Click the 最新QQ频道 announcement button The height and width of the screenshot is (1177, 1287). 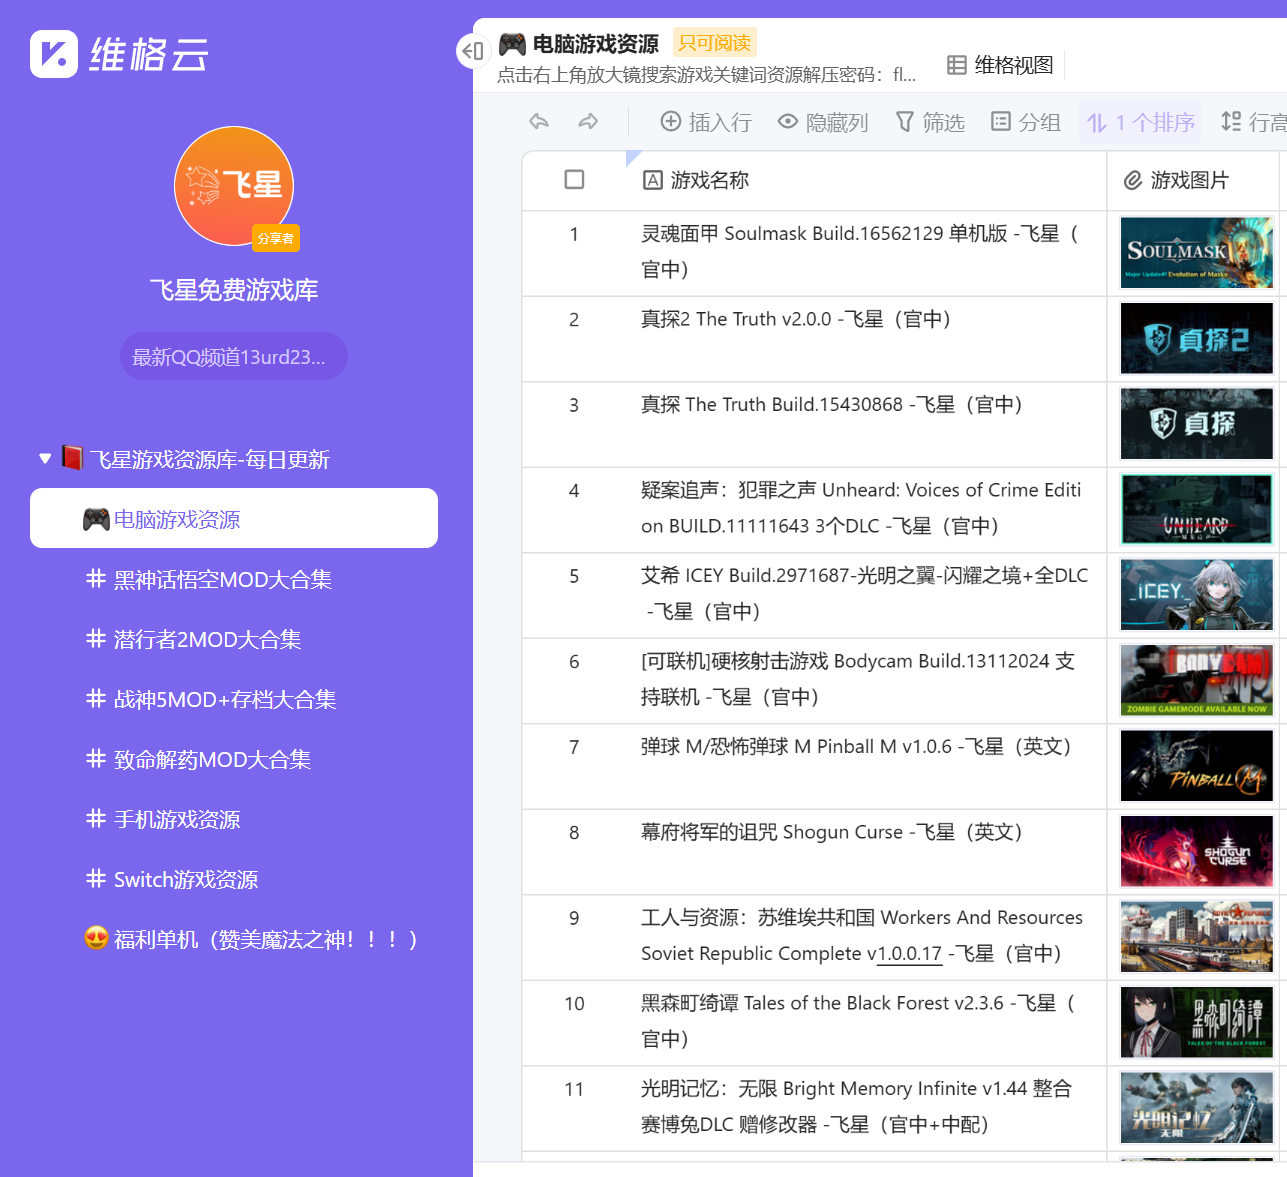click(234, 356)
